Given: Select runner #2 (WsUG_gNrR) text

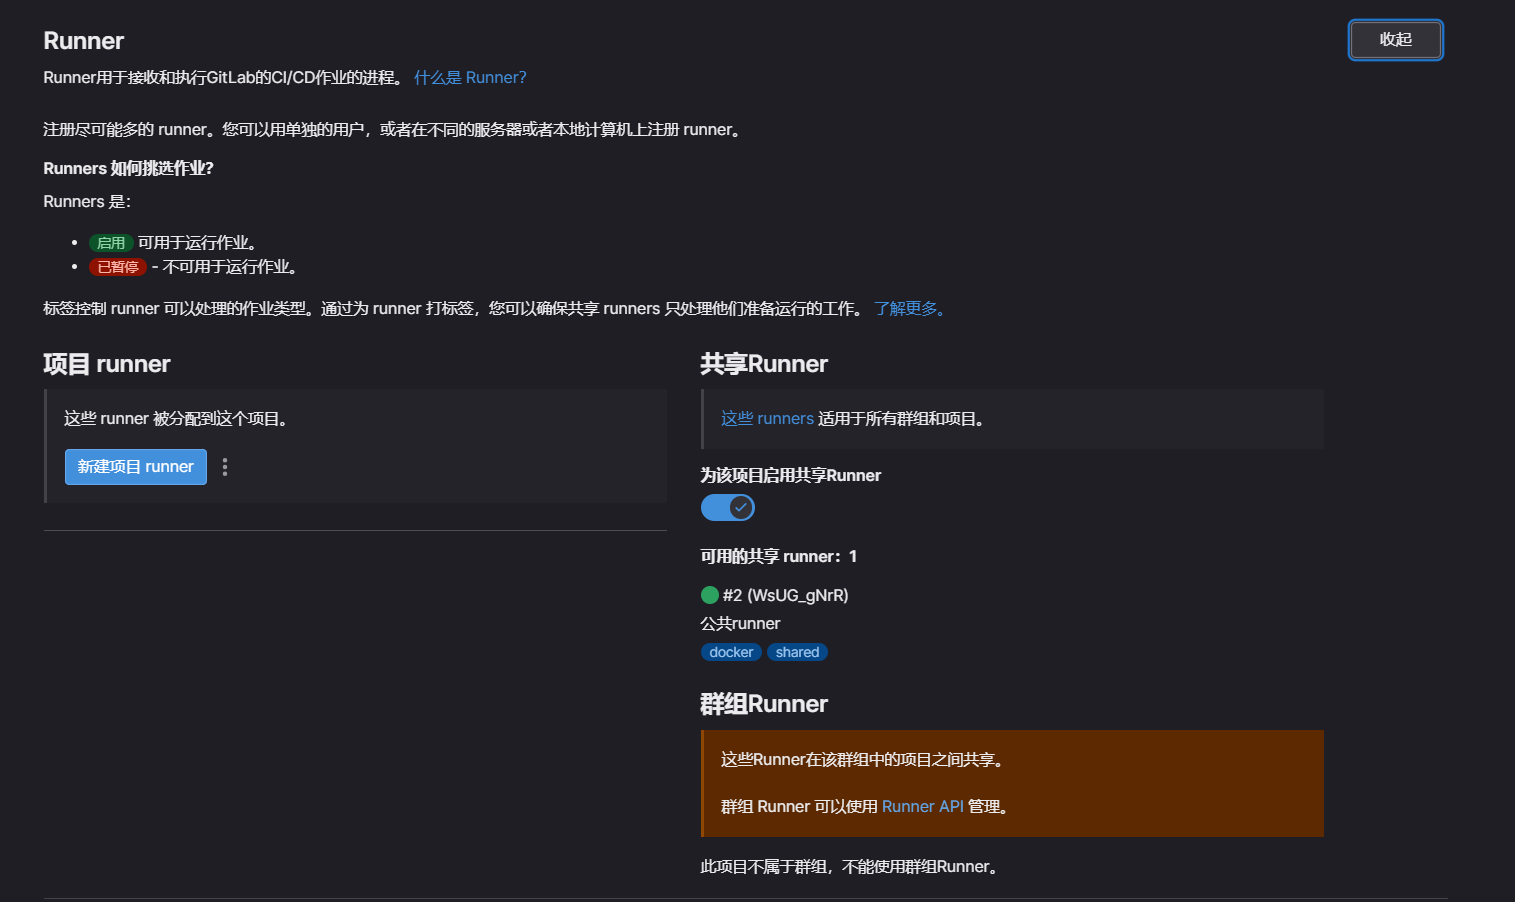Looking at the screenshot, I should [786, 595].
